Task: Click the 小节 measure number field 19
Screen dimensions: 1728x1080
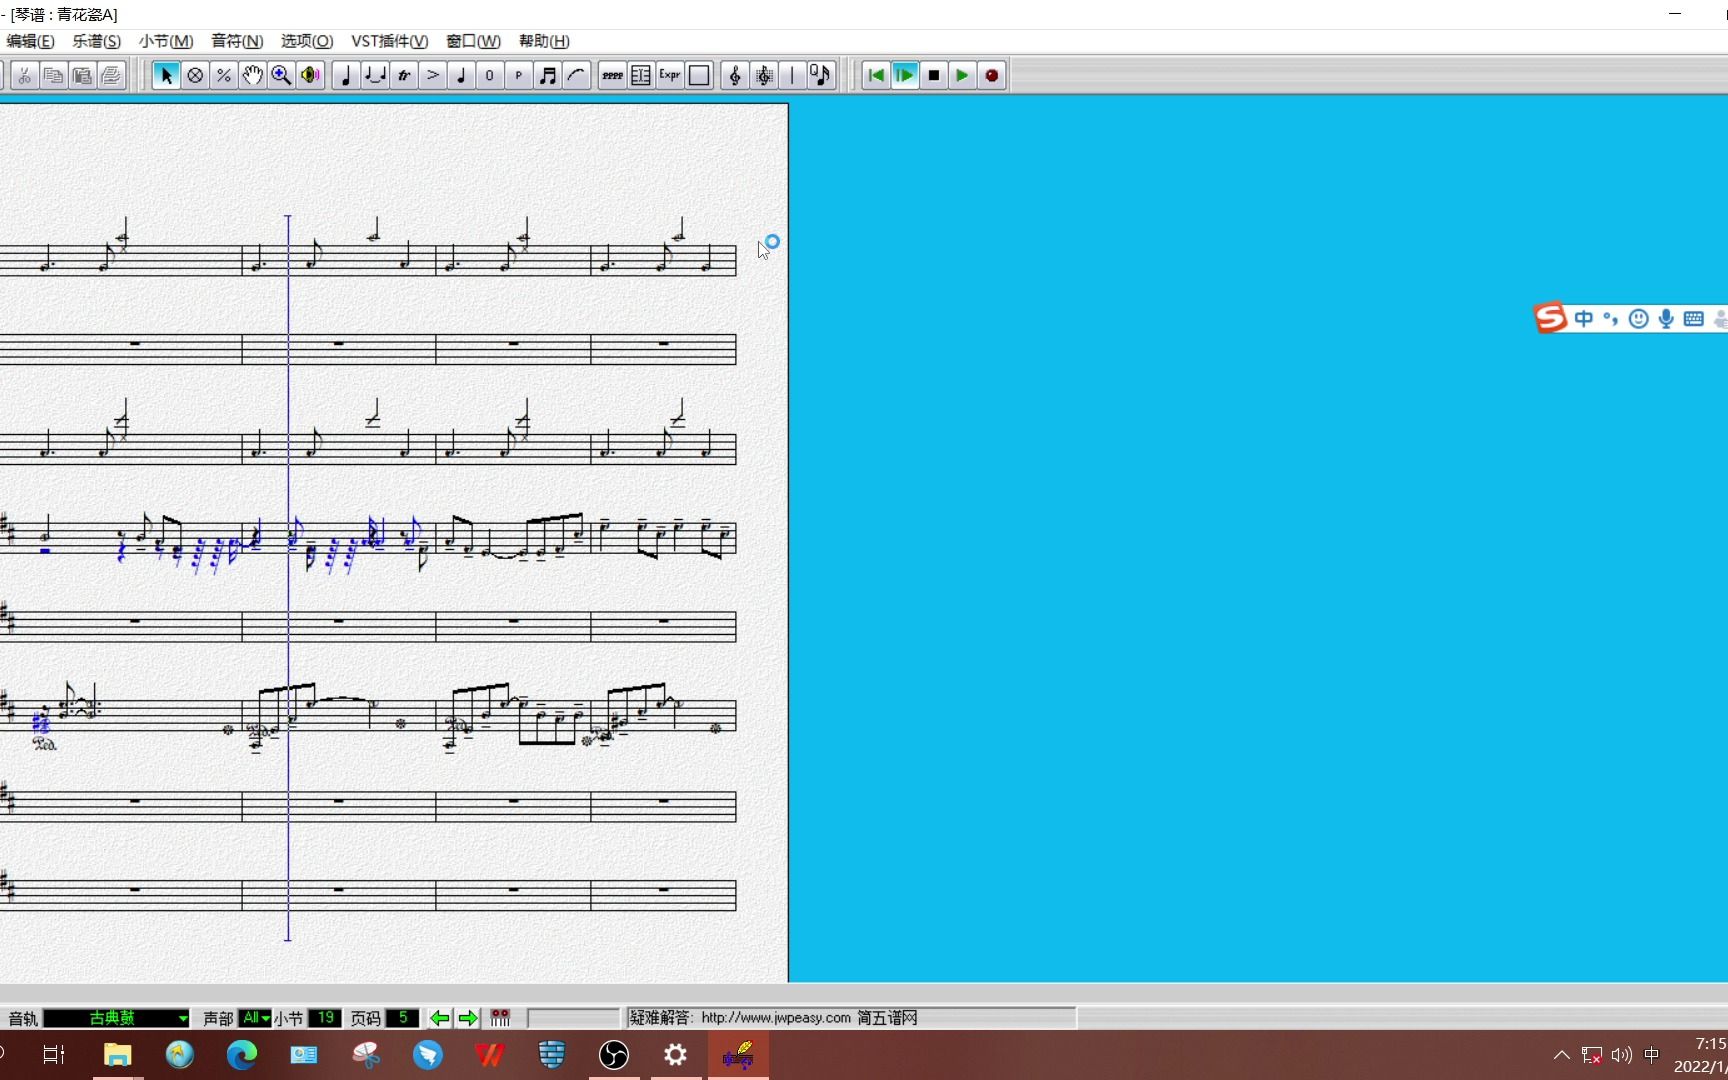Action: 324,1018
